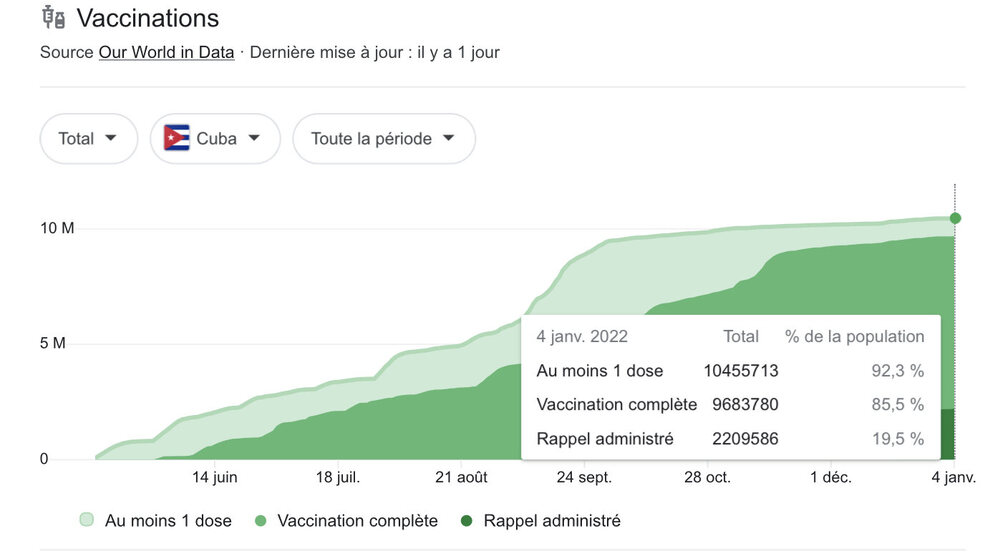Open the Total metric dropdown
The height and width of the screenshot is (556, 1000).
88,138
